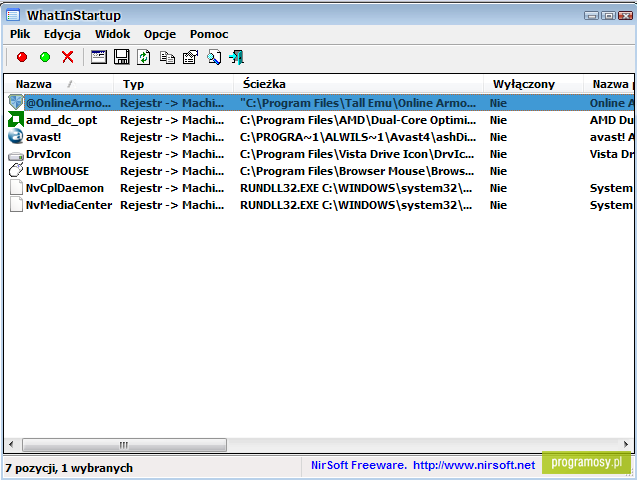This screenshot has height=480, width=637.
Task: Click the AMD Du product name cell
Action: 611,120
